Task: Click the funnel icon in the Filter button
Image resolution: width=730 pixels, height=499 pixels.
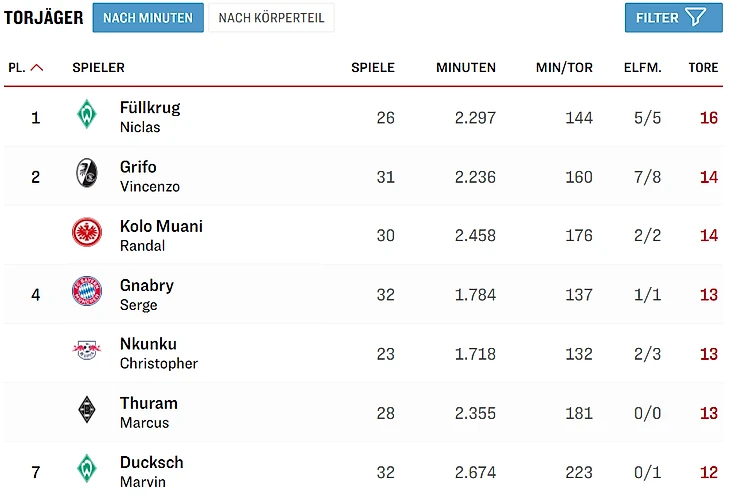Action: click(695, 17)
